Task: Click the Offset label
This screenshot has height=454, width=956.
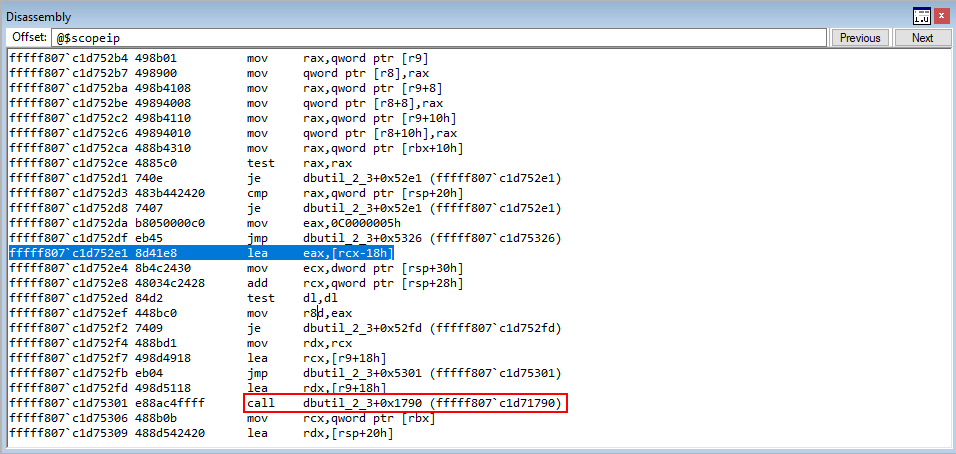Action: click(x=29, y=37)
